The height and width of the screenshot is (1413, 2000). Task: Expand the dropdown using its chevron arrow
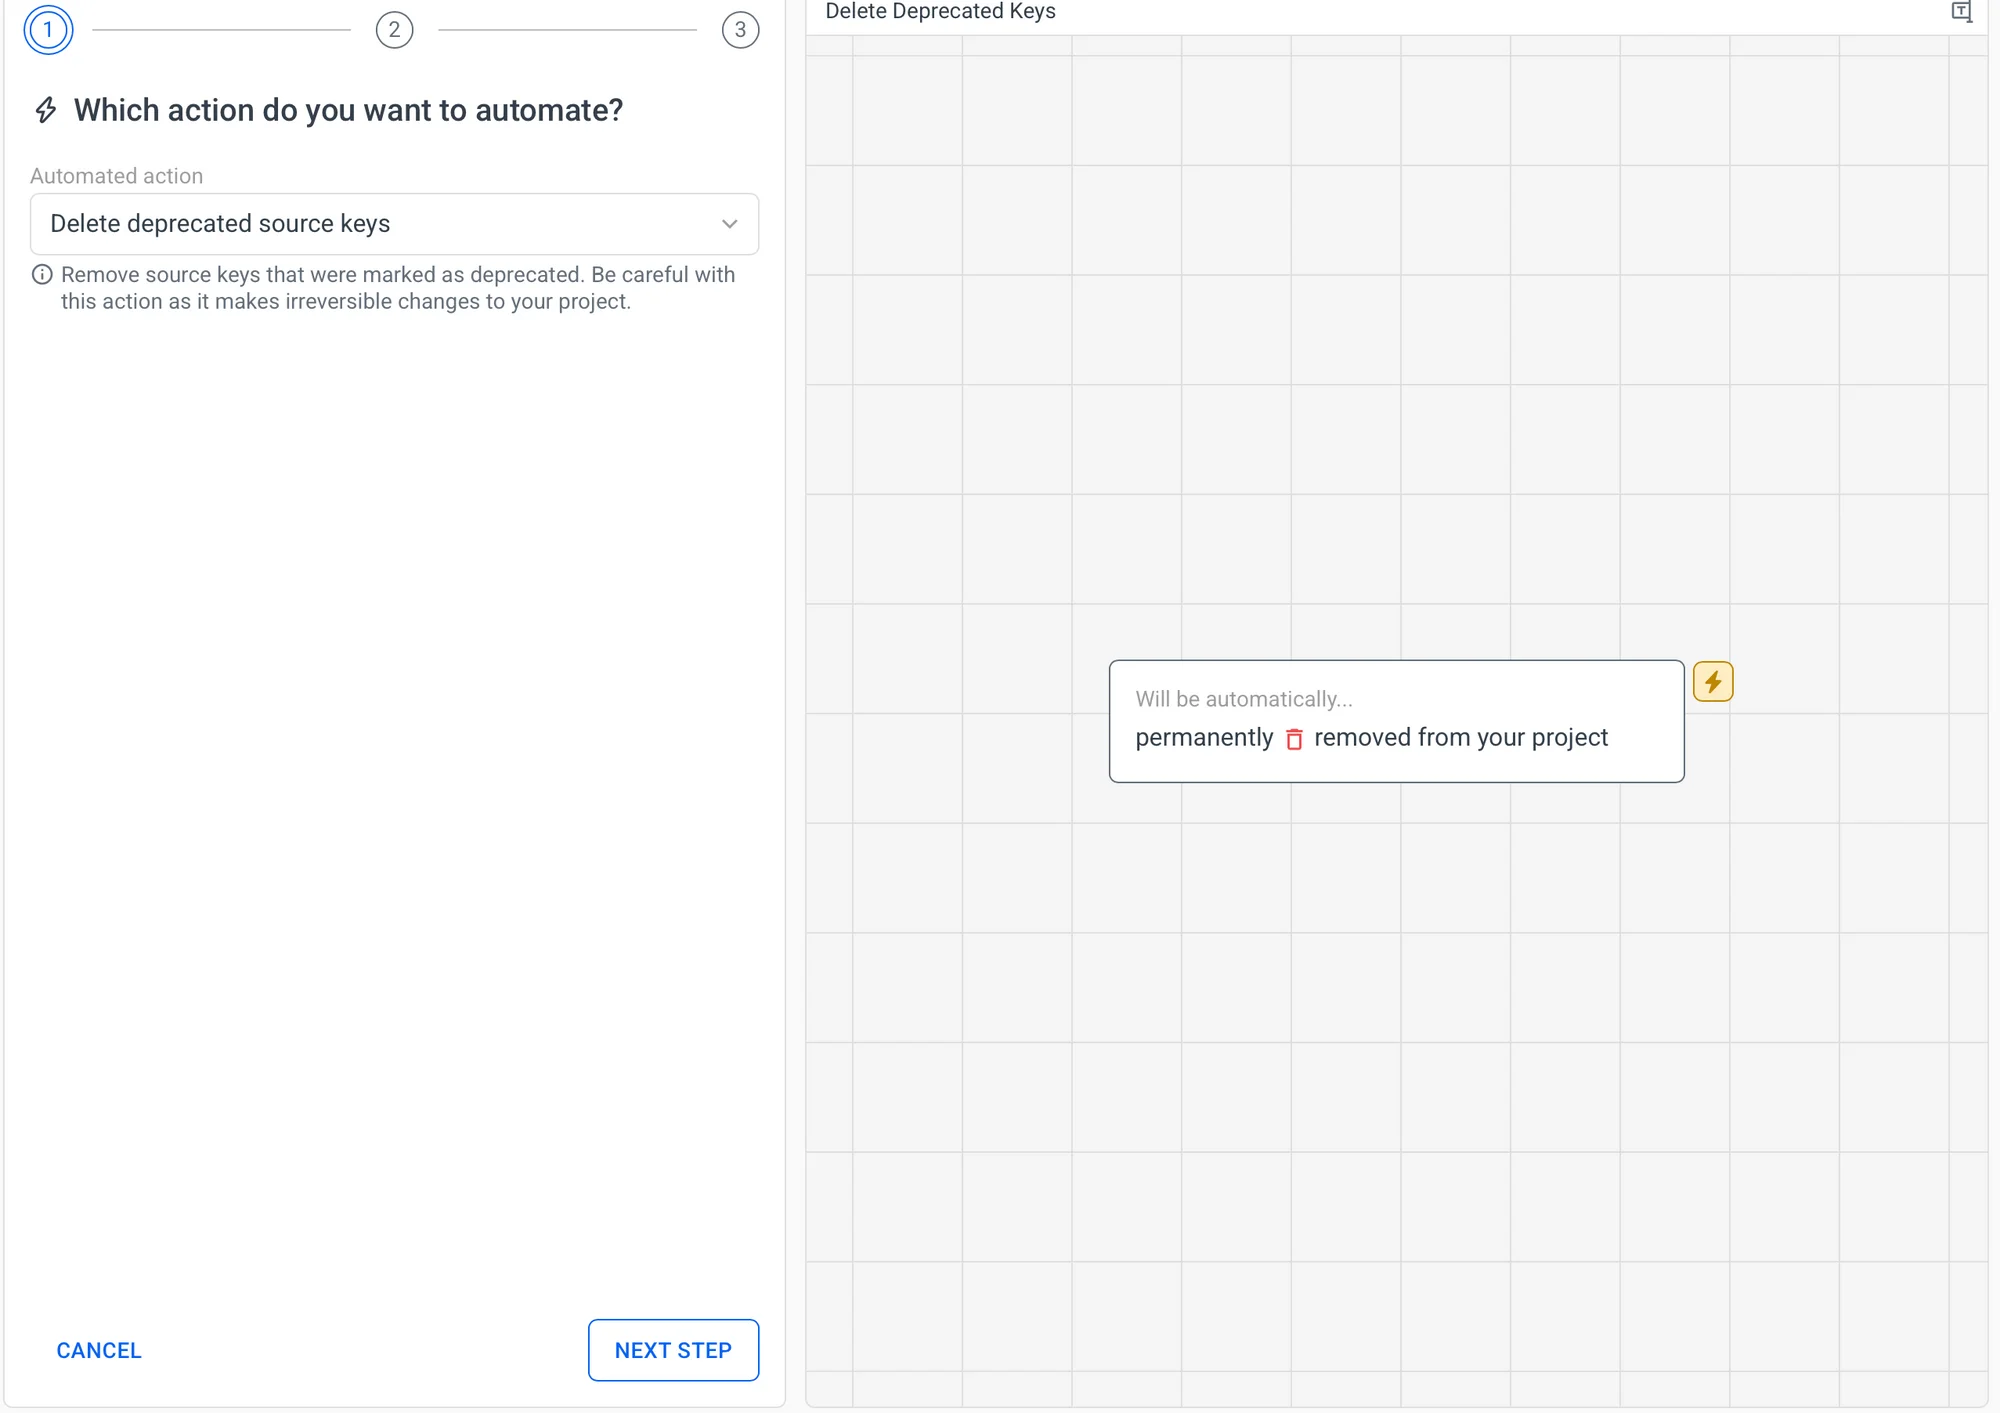pos(730,224)
